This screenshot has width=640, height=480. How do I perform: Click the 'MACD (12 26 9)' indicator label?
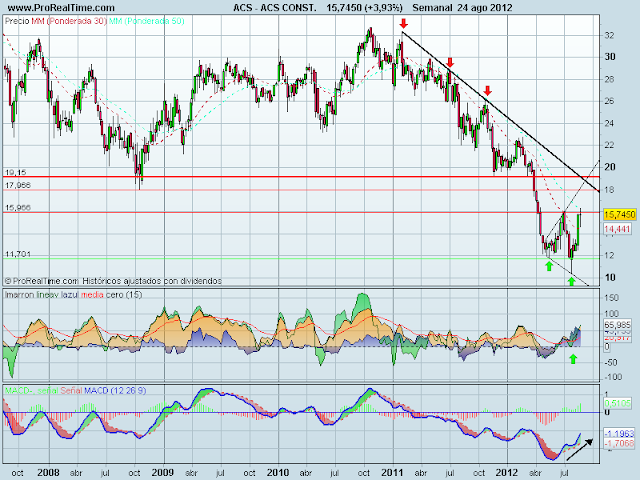tap(115, 391)
